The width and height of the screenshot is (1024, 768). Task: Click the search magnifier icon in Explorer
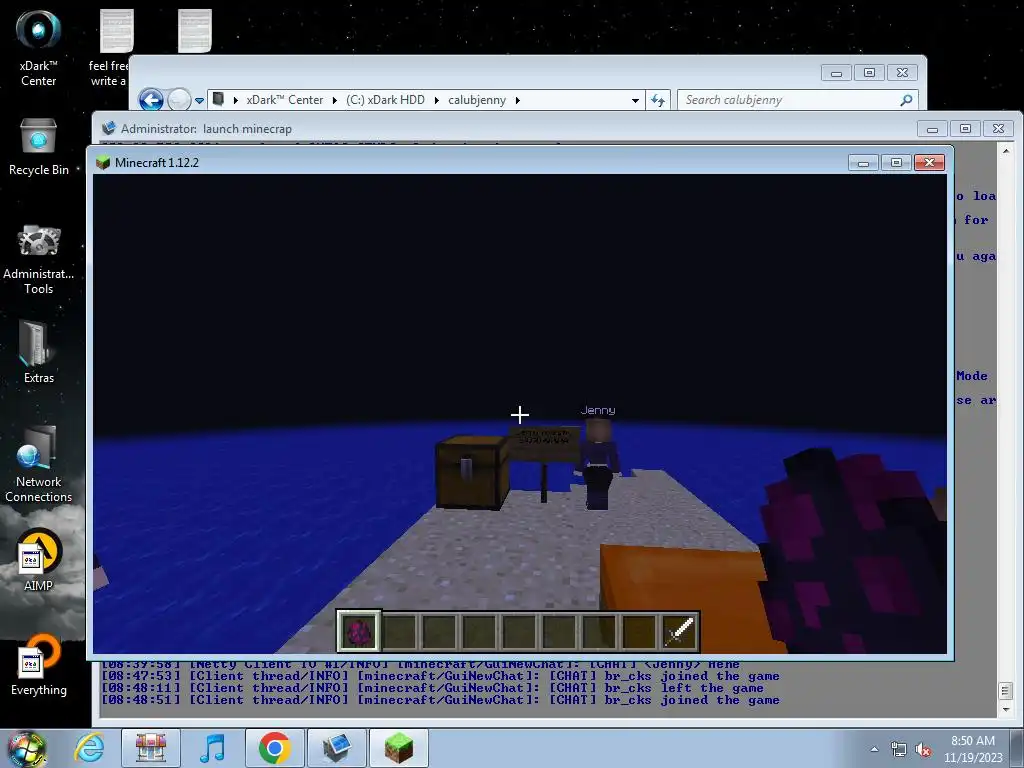pyautogui.click(x=906, y=100)
